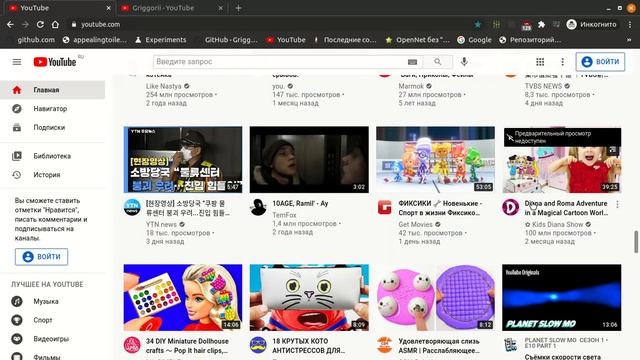Viewport: 640px width, 360px height.
Task: Open the YouTube apps grid
Action: click(x=540, y=62)
